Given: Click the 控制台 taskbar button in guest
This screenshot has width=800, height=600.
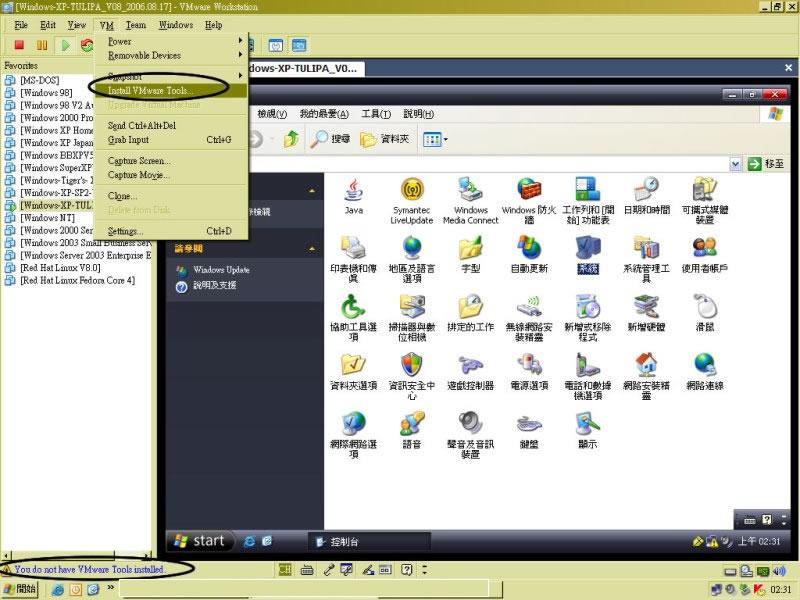Looking at the screenshot, I should click(x=369, y=542).
